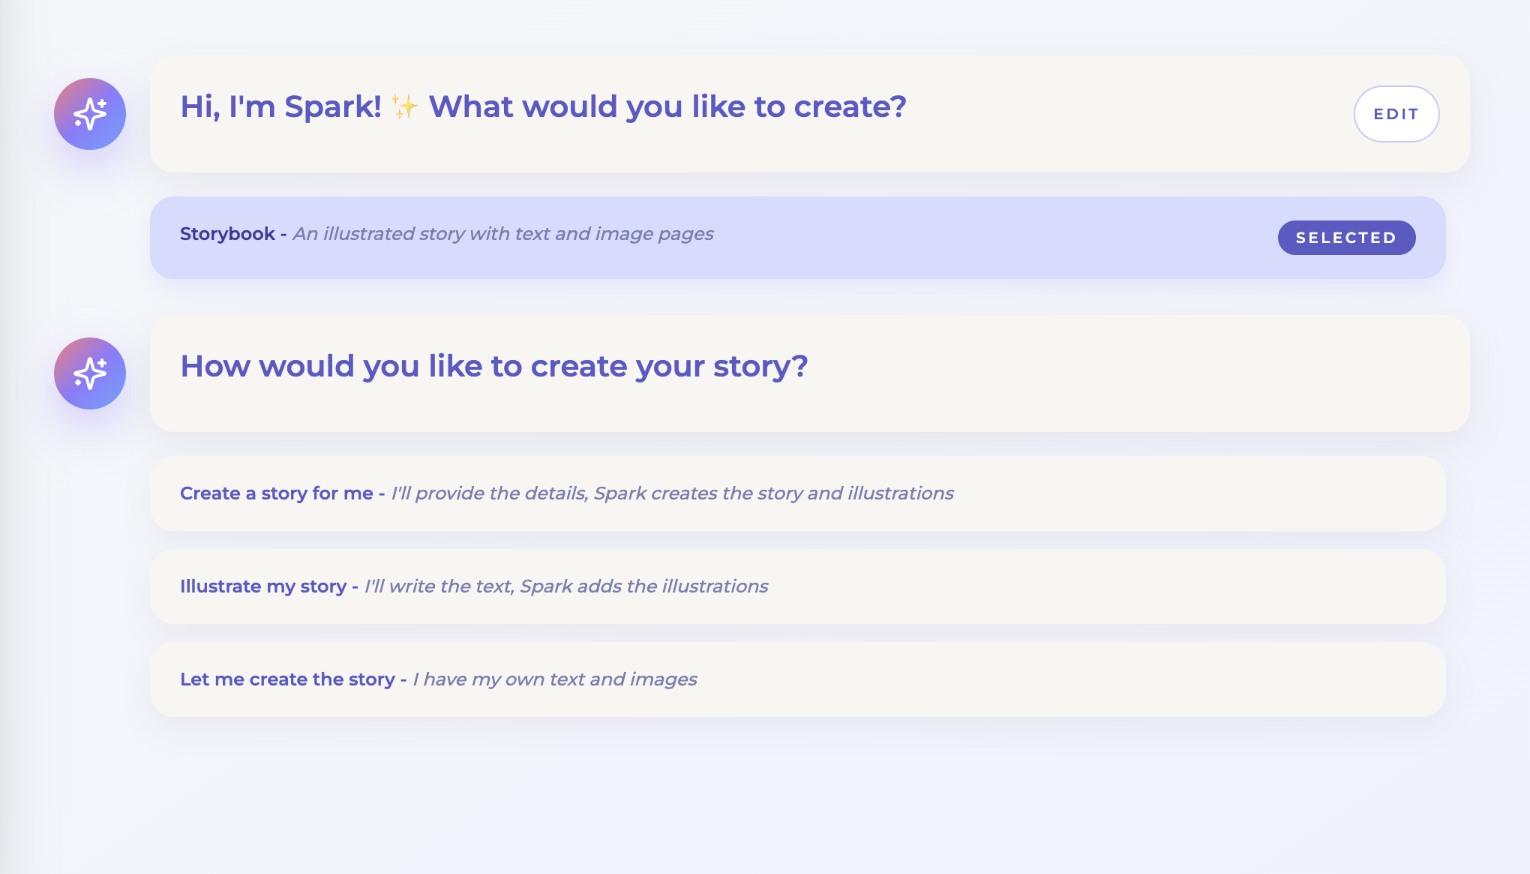Click the SELECTED badge on the Storybook option
Screen dimensions: 1530x874
(x=1346, y=237)
